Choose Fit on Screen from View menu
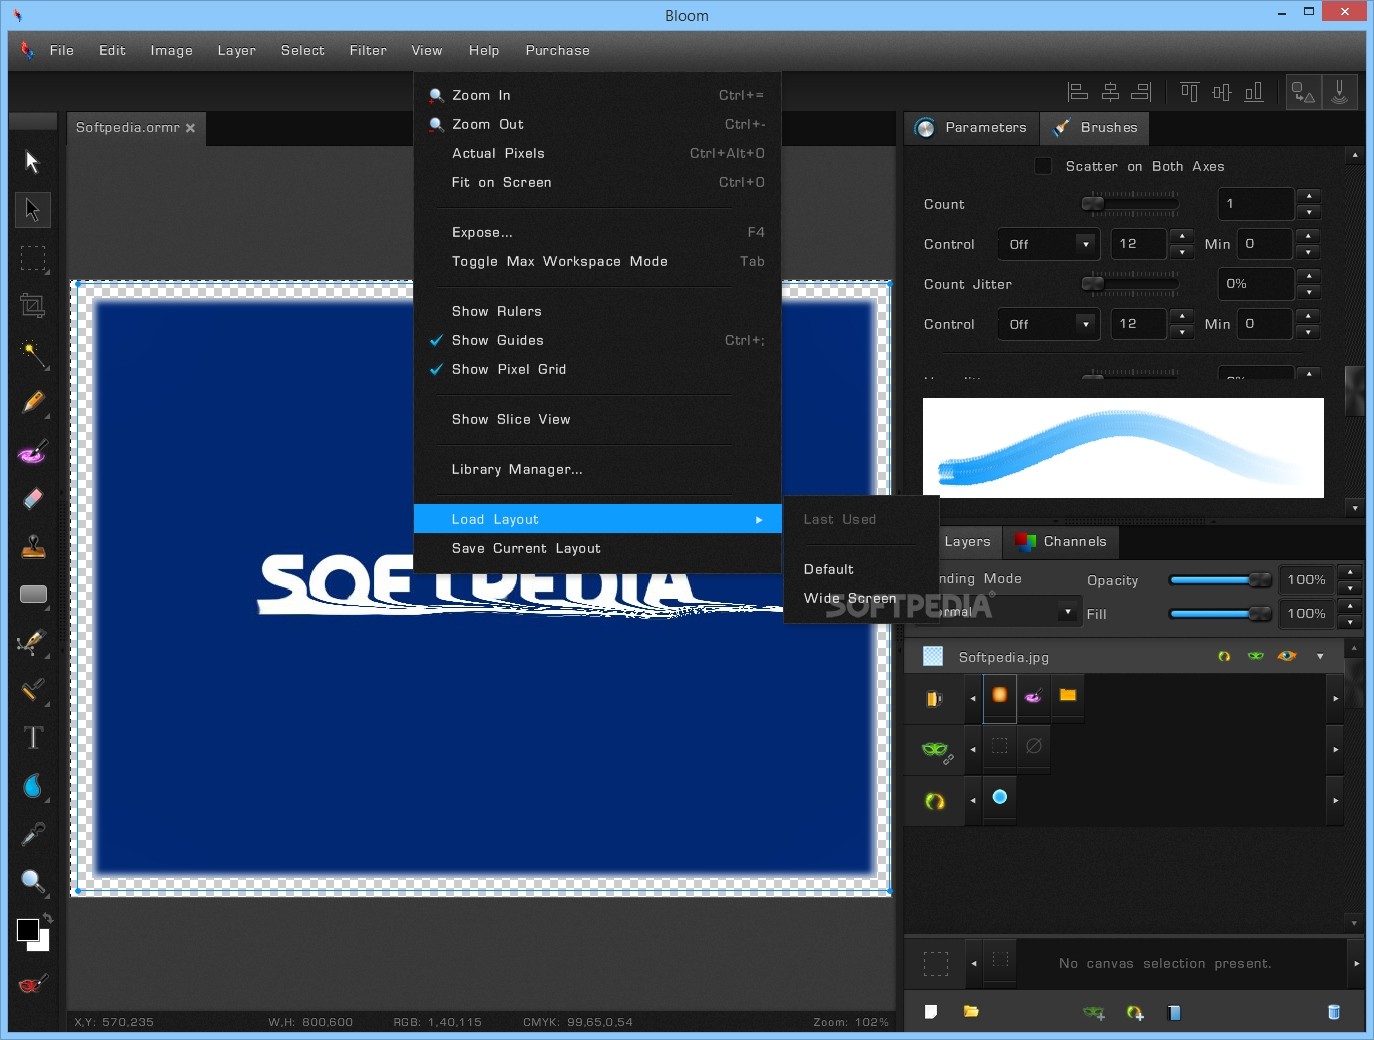Screen dimensions: 1374x1040 pyautogui.click(x=597, y=182)
